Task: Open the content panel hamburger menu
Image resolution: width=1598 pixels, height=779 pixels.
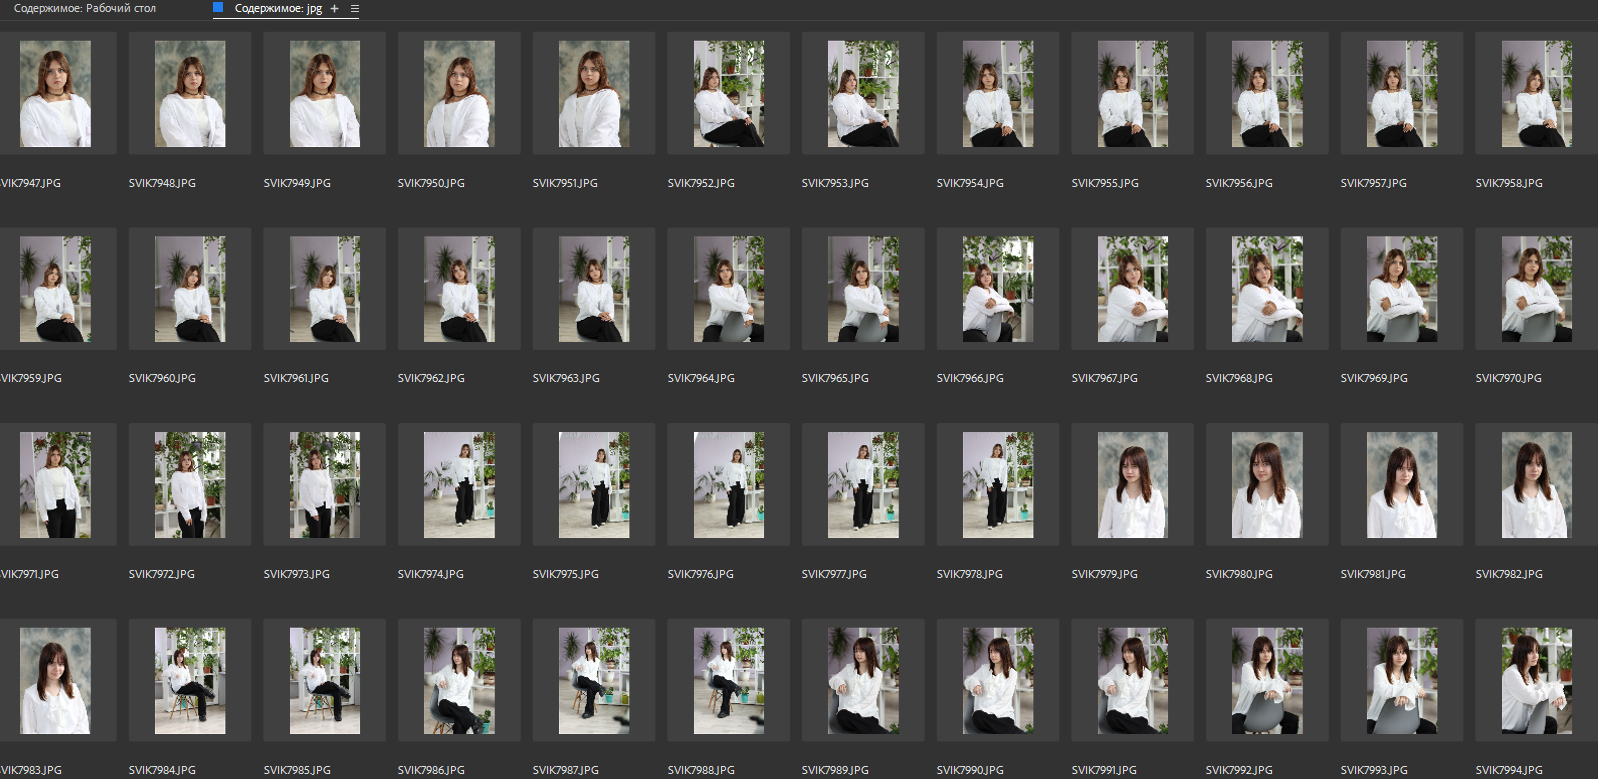Action: coord(354,8)
